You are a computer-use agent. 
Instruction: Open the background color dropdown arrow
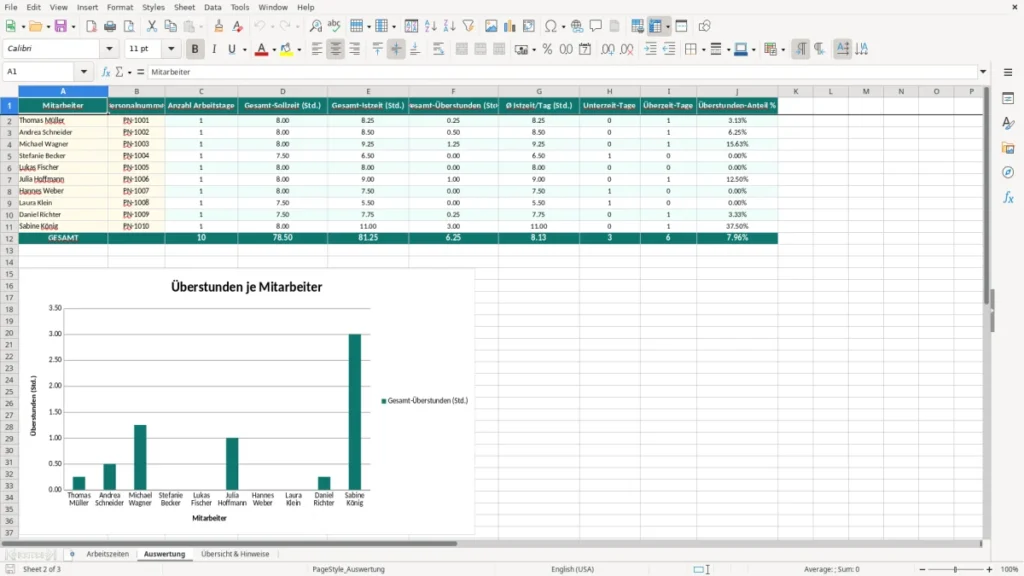299,50
